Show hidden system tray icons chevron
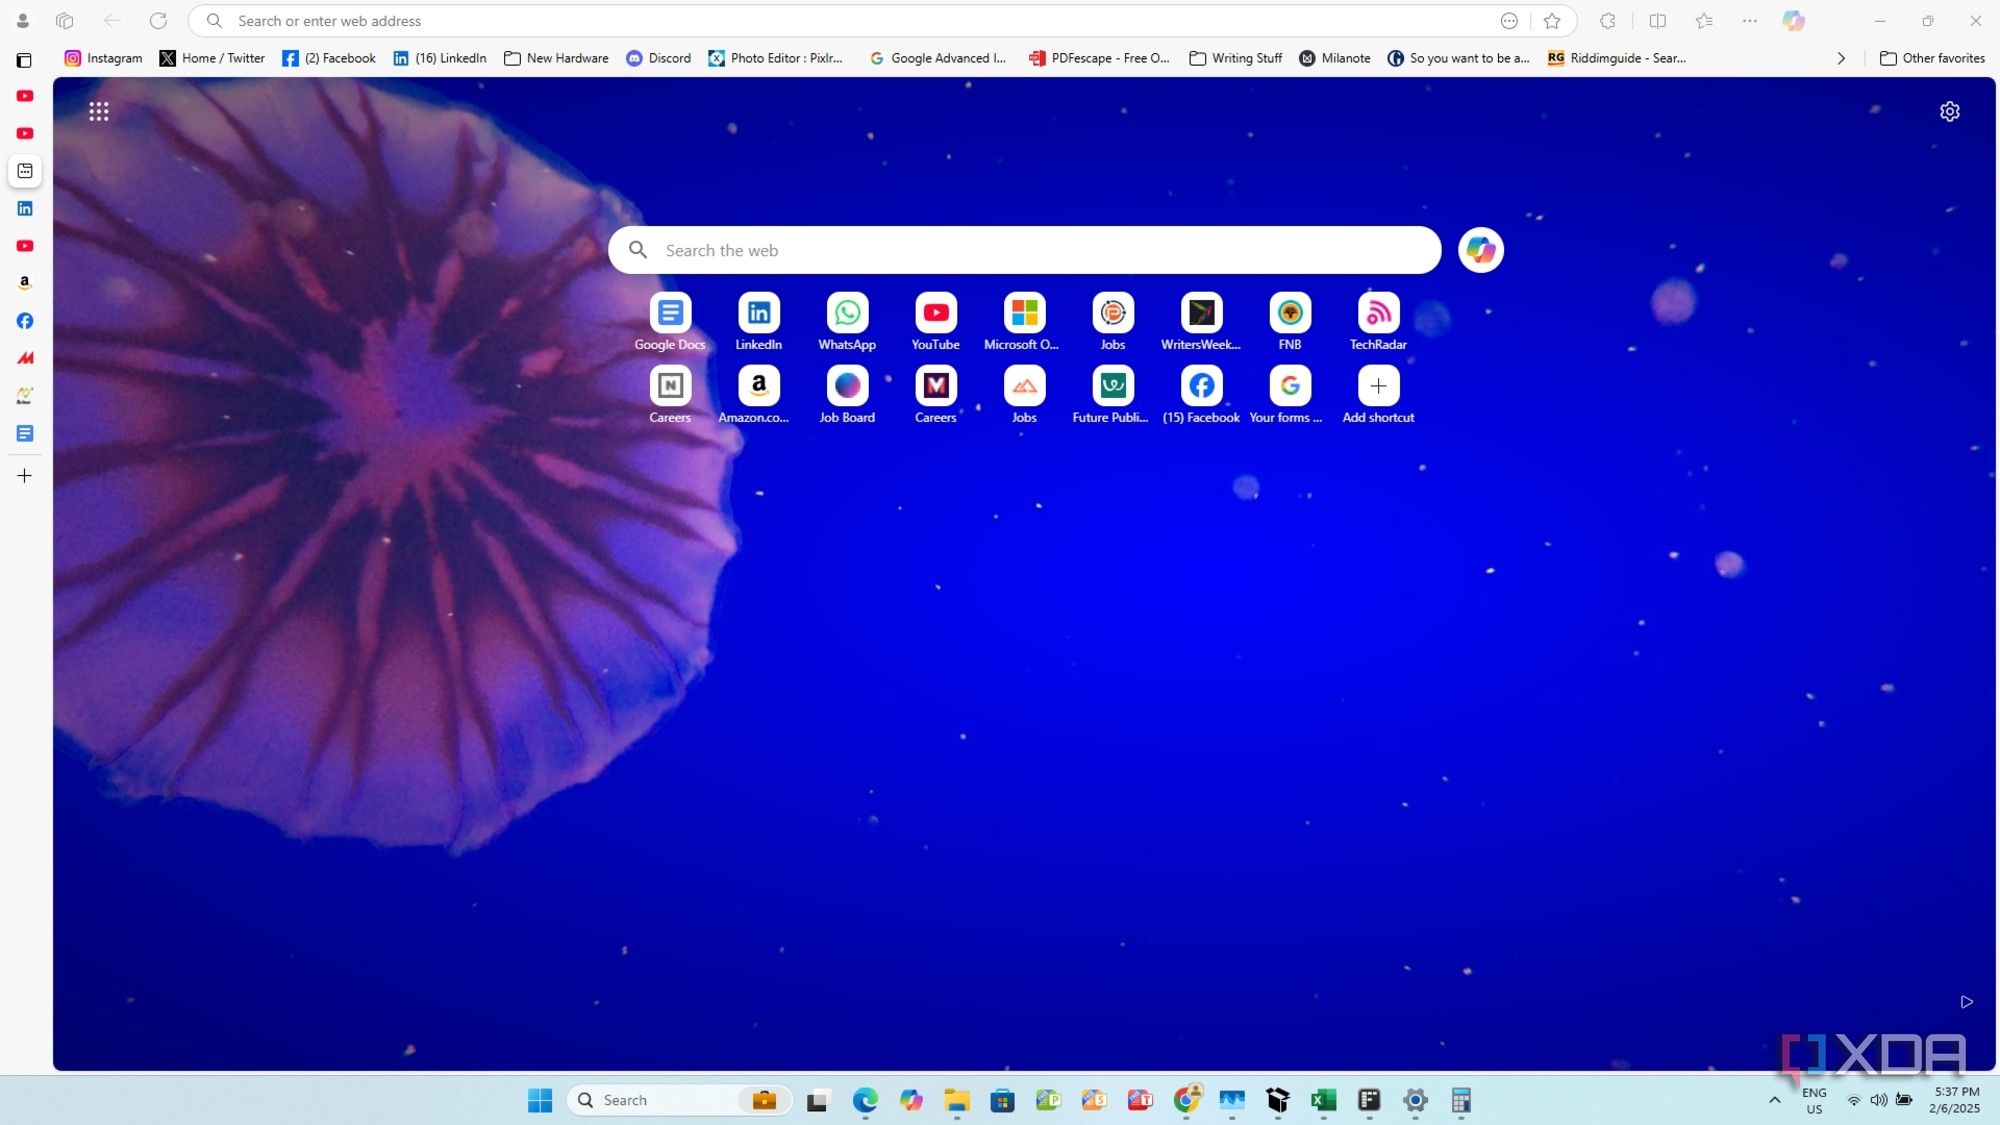Screen dimensions: 2000x1125 pyautogui.click(x=1775, y=1099)
